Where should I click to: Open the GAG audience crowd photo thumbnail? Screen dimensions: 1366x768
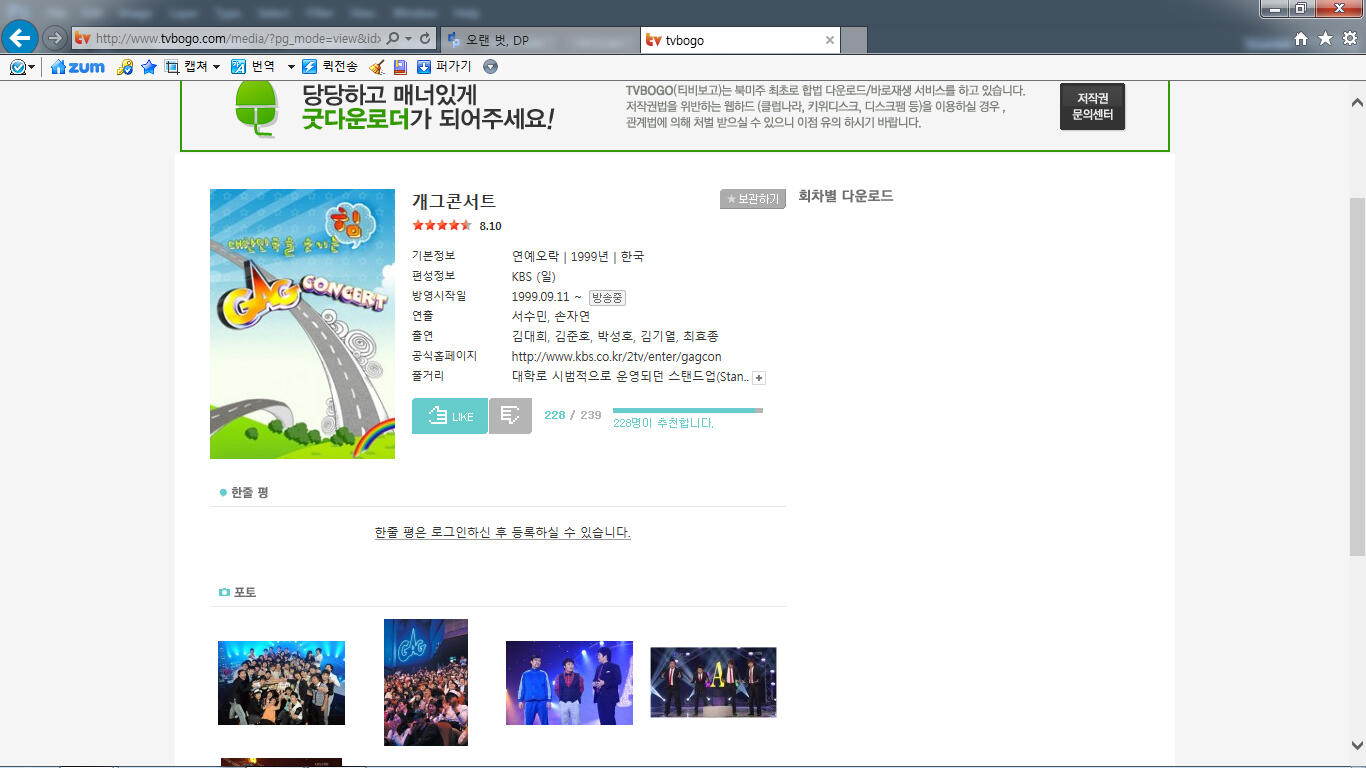point(426,682)
